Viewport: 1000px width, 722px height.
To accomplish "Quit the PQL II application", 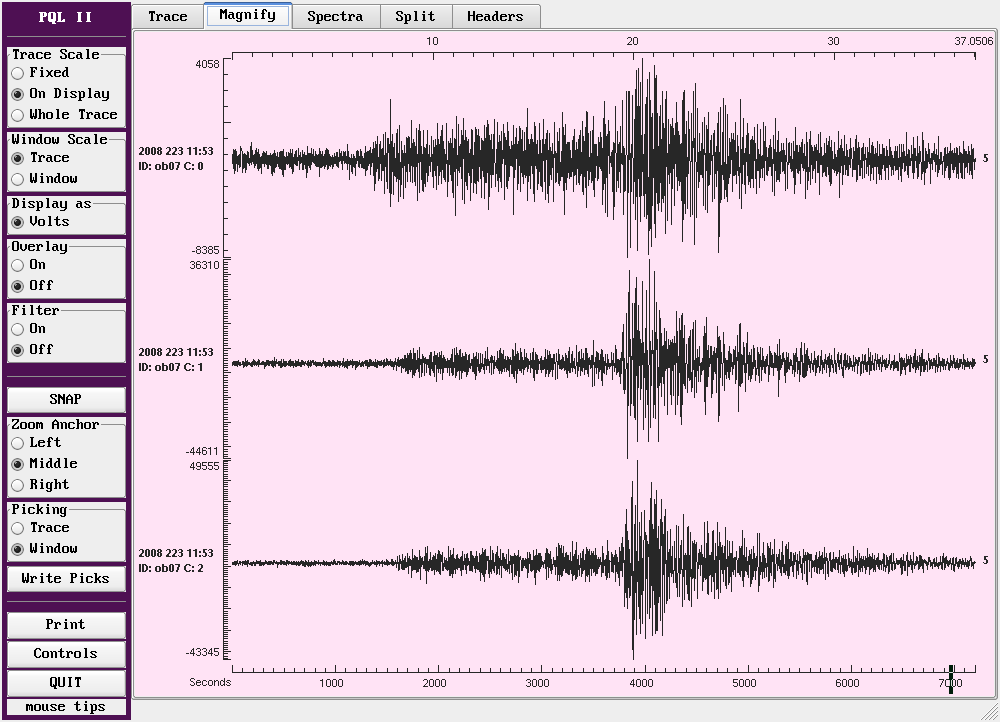I will tap(66, 683).
